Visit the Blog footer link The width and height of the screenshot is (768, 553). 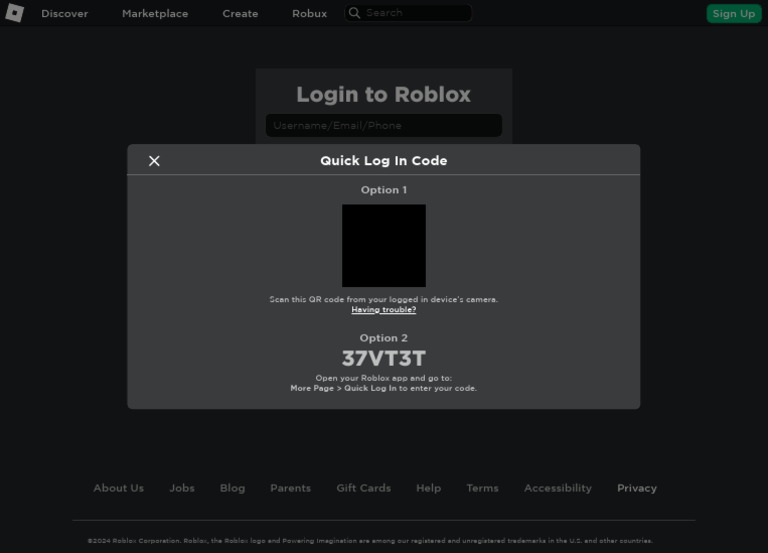232,488
